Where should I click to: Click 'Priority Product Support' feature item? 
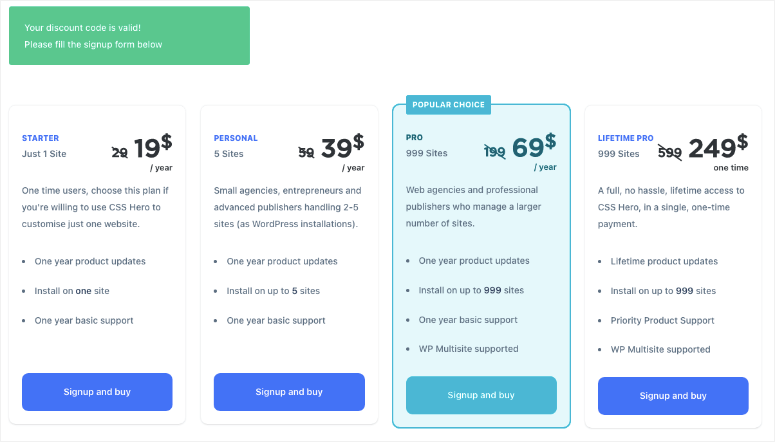(x=662, y=320)
